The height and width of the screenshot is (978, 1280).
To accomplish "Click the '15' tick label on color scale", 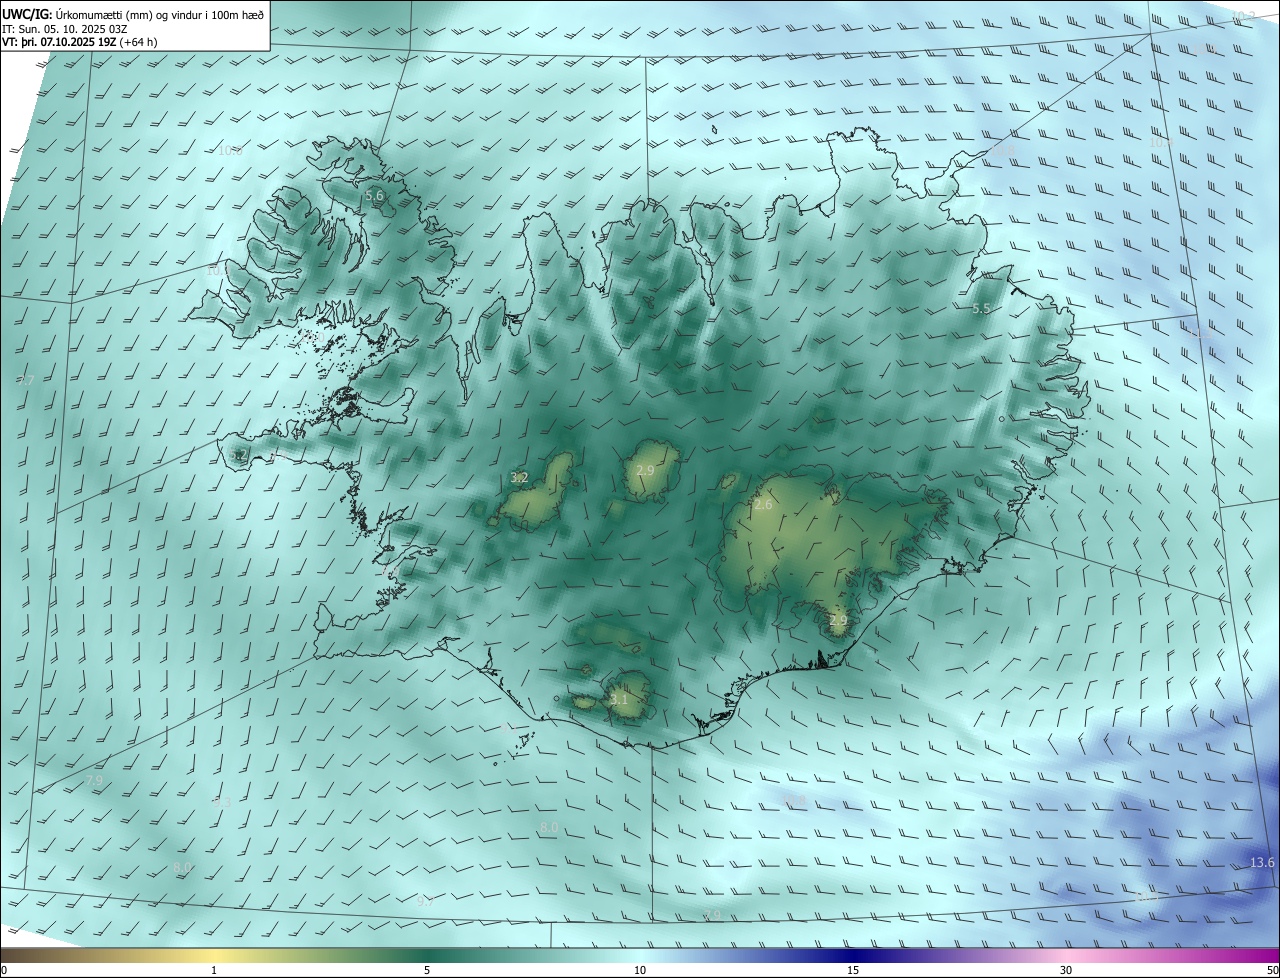I will [x=853, y=970].
